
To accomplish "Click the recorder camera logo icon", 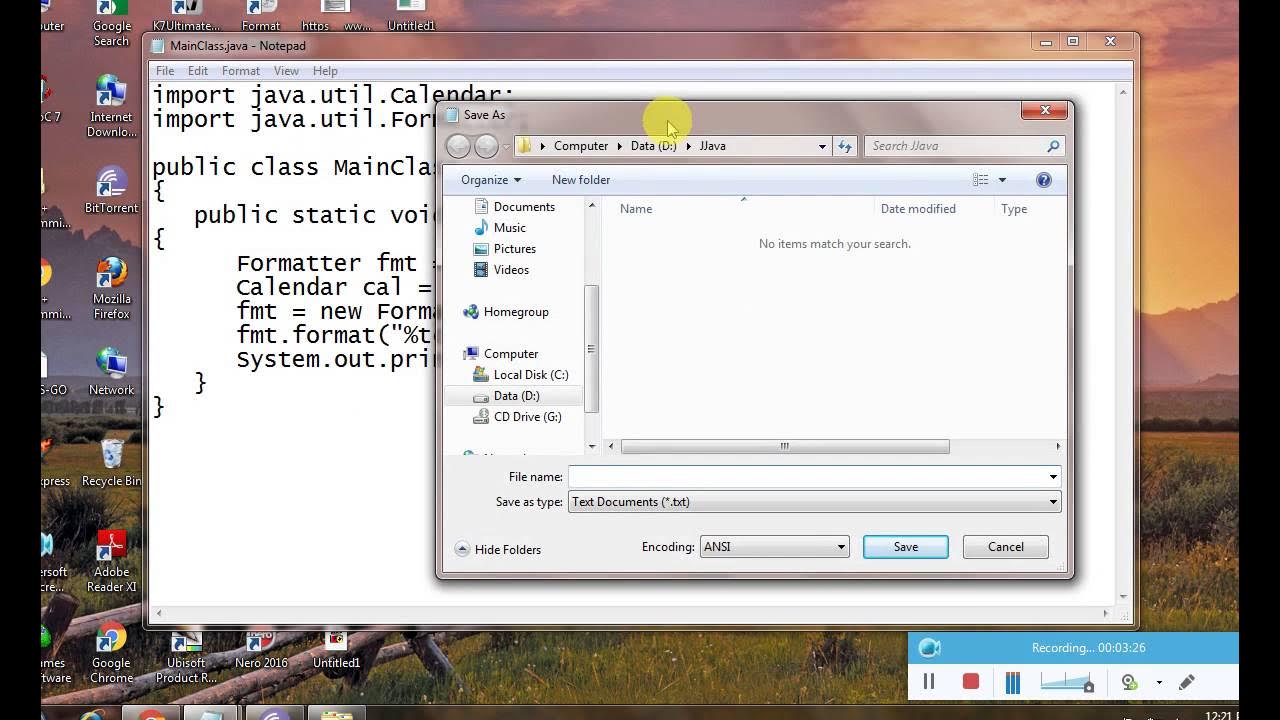I will coord(929,648).
